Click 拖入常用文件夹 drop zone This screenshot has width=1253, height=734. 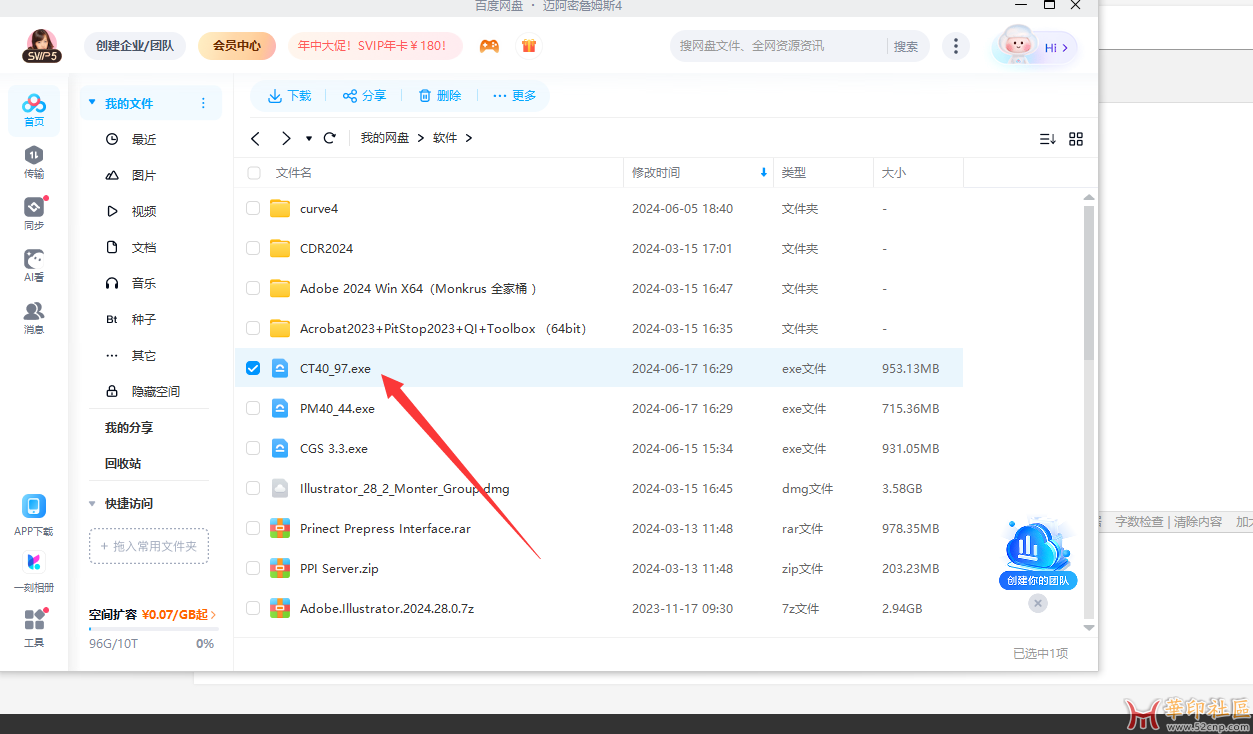click(149, 546)
